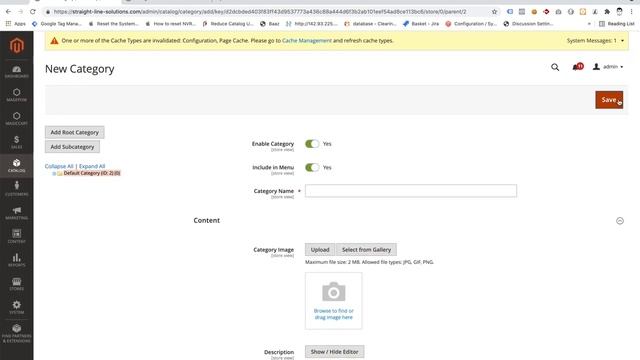
Task: Open the Cache Management link
Action: pyautogui.click(x=307, y=40)
